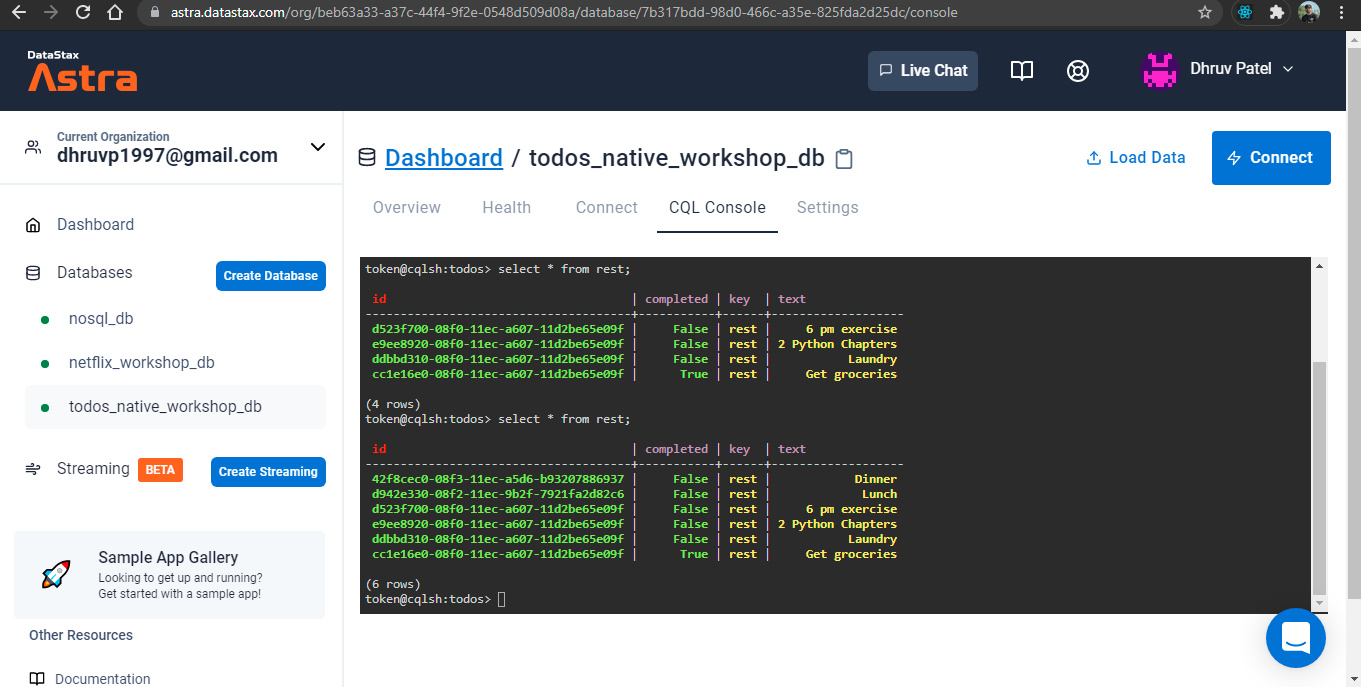Click the organization people icon
Viewport: 1361px width, 687px height.
click(x=34, y=147)
